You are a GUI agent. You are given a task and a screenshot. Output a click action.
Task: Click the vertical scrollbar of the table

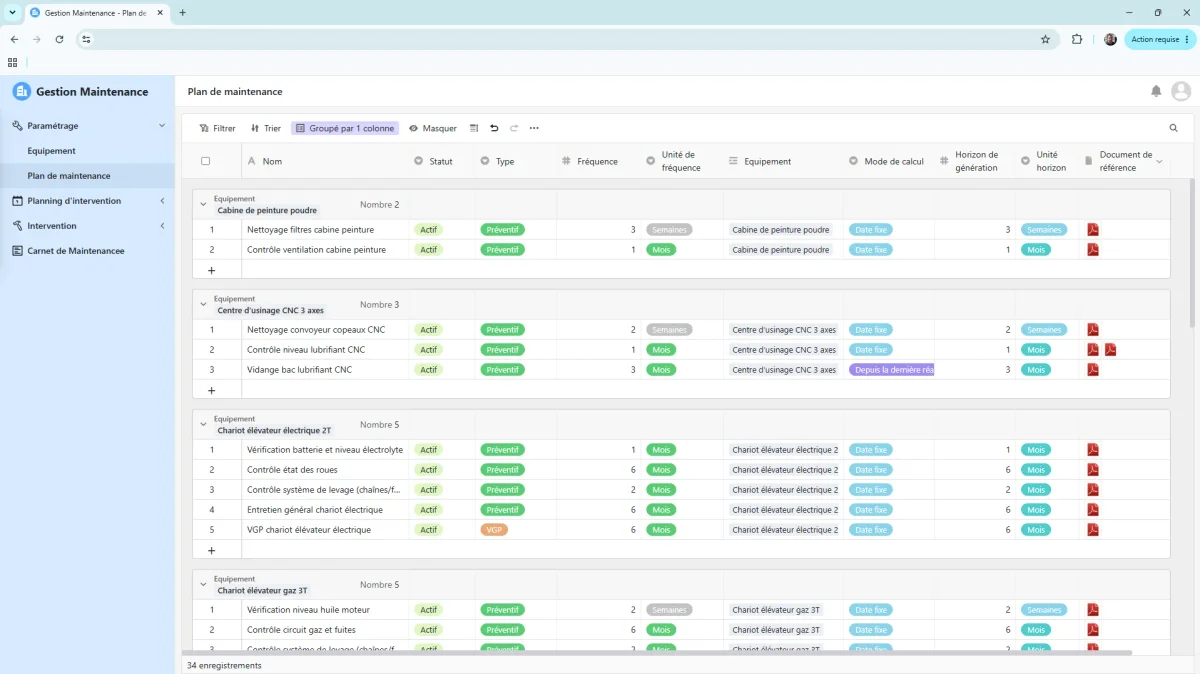coord(1194,254)
